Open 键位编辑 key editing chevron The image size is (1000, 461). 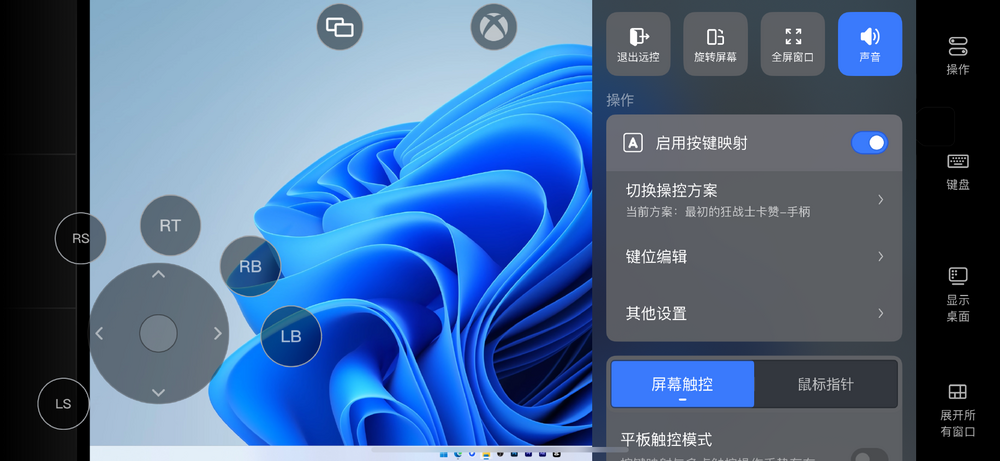(880, 257)
